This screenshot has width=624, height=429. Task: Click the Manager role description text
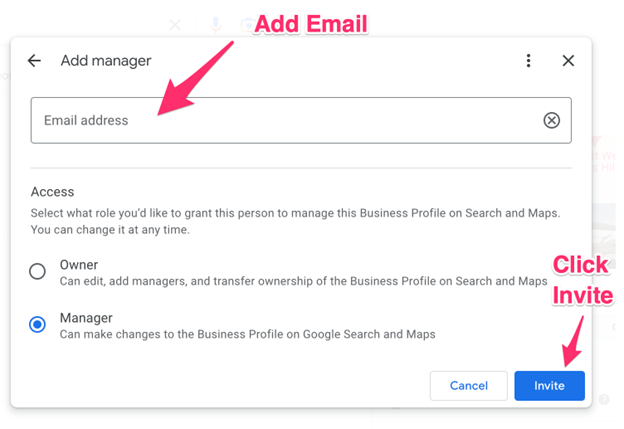coord(248,334)
